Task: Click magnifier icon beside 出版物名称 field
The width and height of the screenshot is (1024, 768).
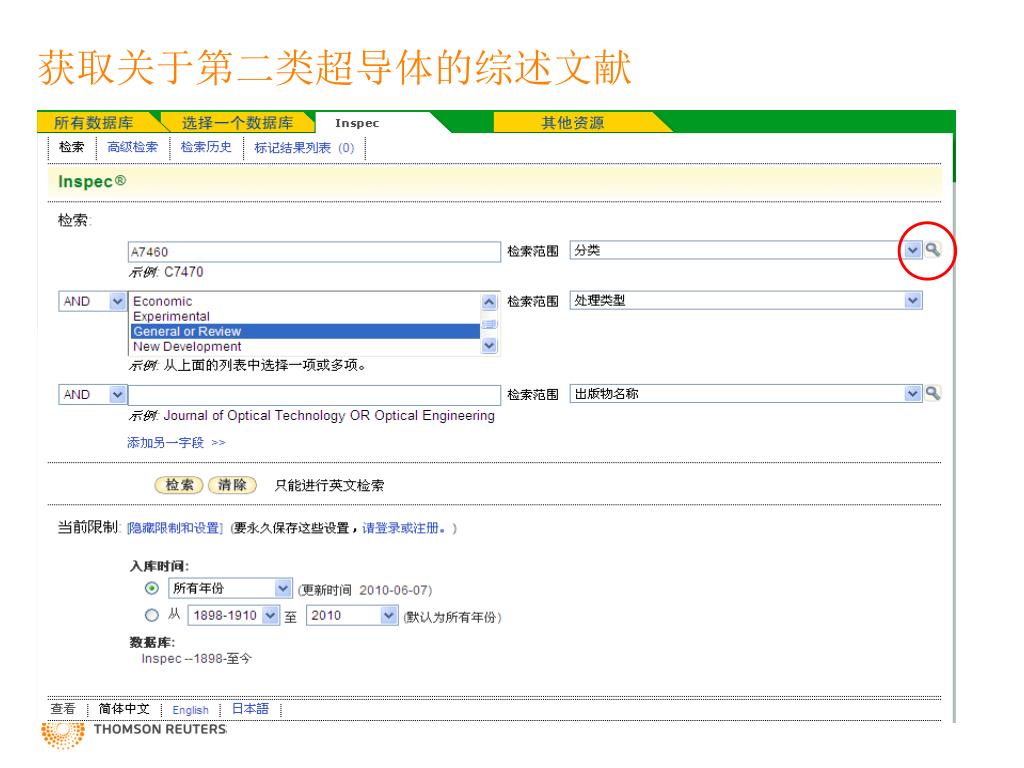Action: tap(933, 393)
